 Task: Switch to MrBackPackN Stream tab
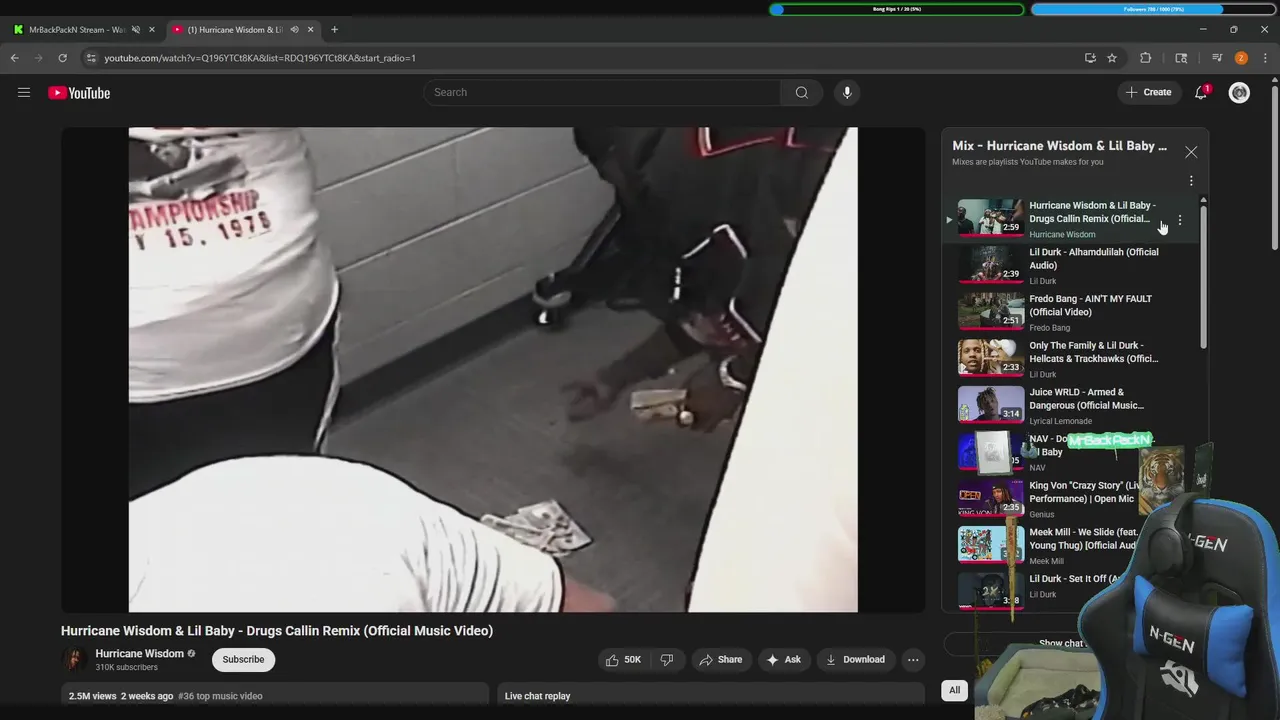click(77, 30)
